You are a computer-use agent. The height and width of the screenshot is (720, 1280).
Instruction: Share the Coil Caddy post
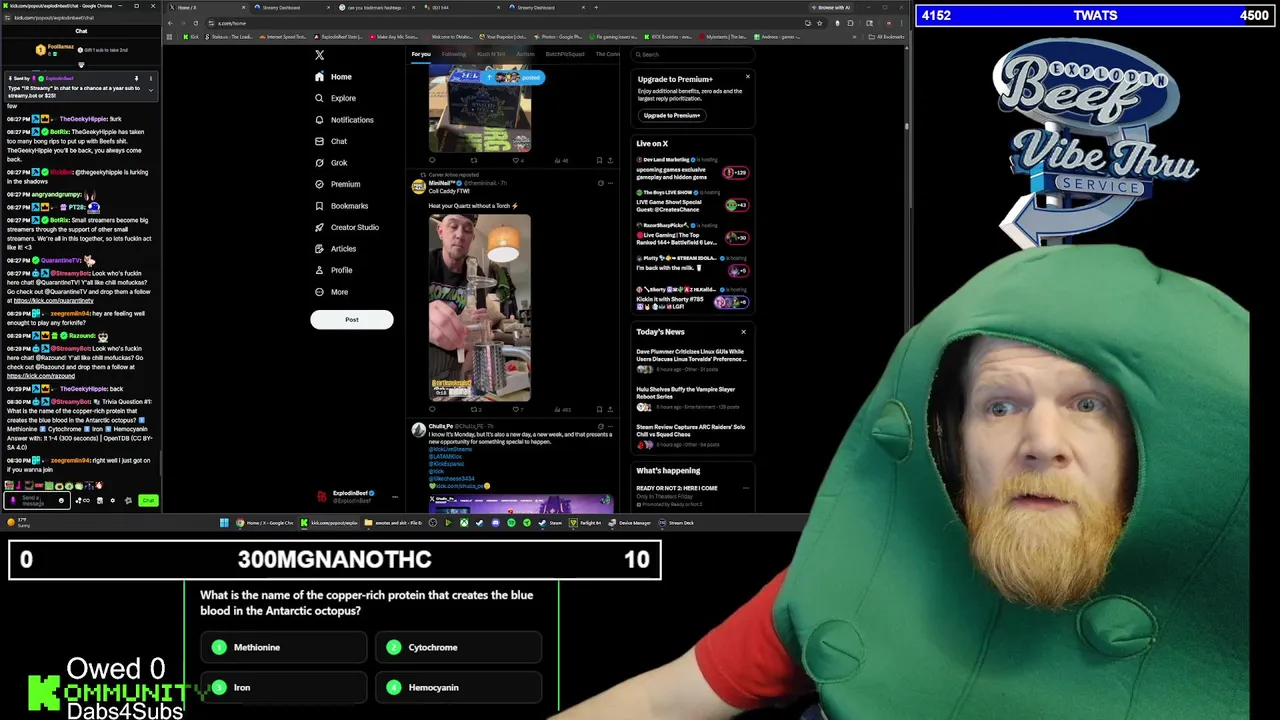[x=610, y=409]
